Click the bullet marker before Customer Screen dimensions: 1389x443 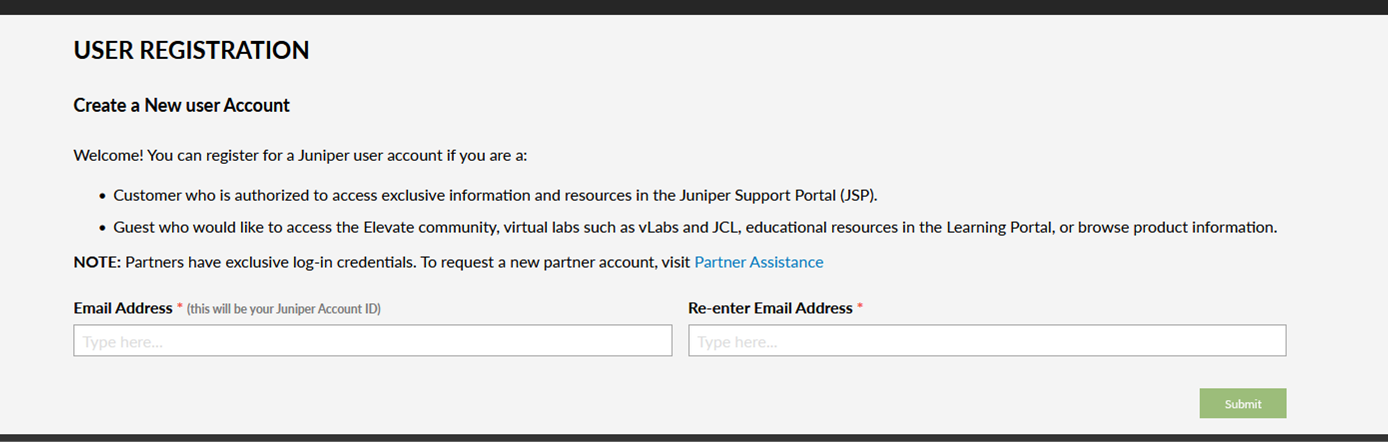(102, 196)
